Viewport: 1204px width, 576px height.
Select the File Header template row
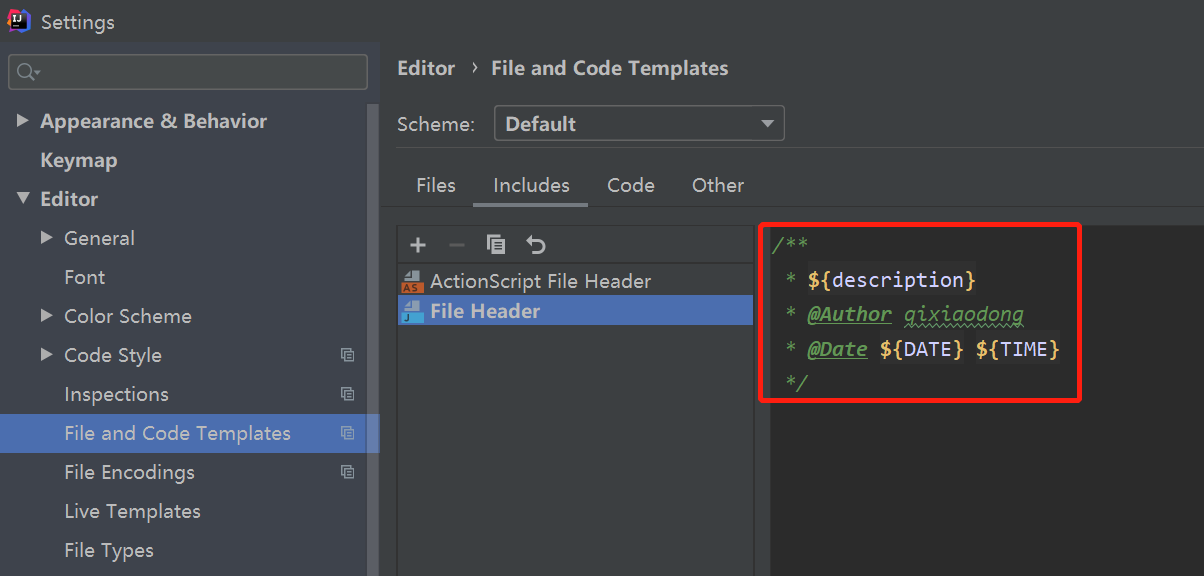[x=575, y=311]
